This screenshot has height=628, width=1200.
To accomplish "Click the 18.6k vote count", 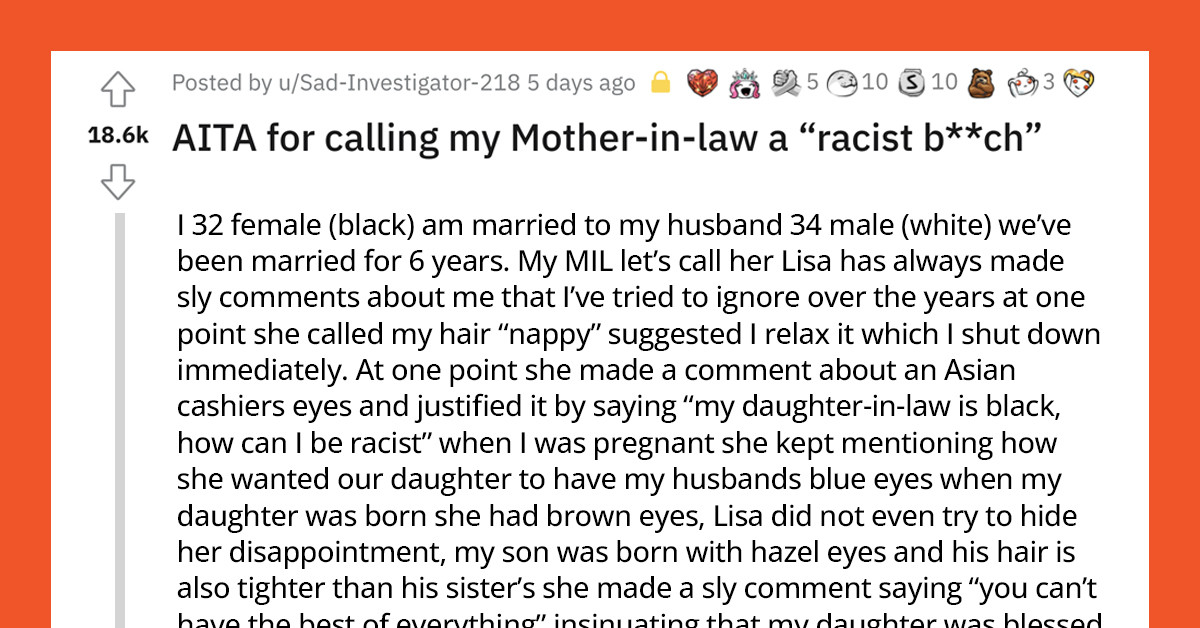I will coord(118,137).
